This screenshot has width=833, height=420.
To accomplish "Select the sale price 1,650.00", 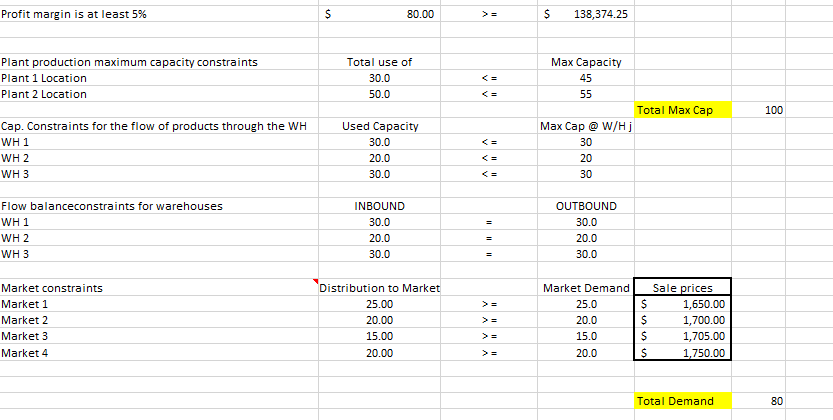I will click(x=683, y=304).
